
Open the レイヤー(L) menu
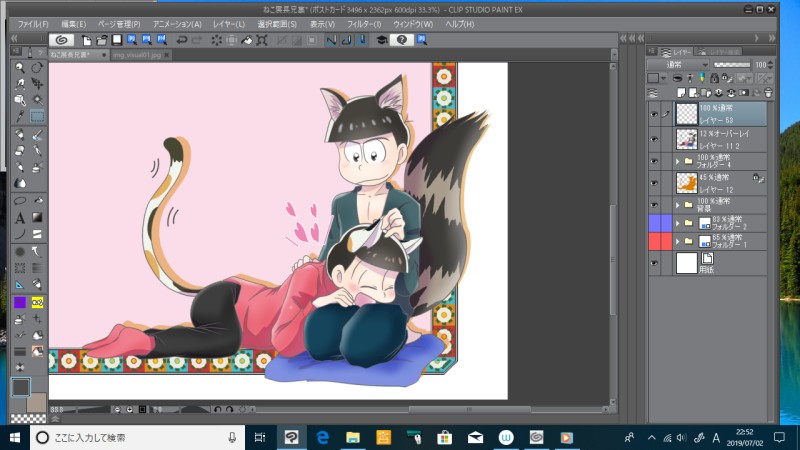[229, 24]
